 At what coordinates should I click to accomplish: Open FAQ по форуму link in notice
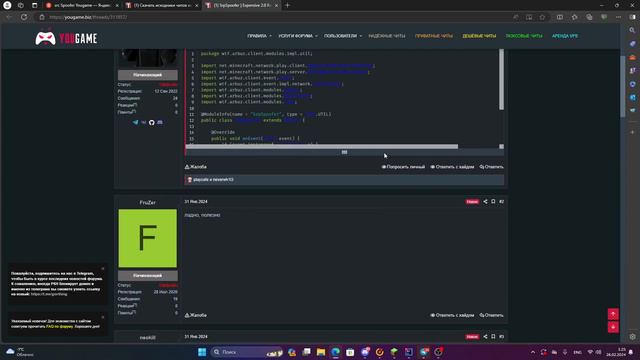[60, 327]
